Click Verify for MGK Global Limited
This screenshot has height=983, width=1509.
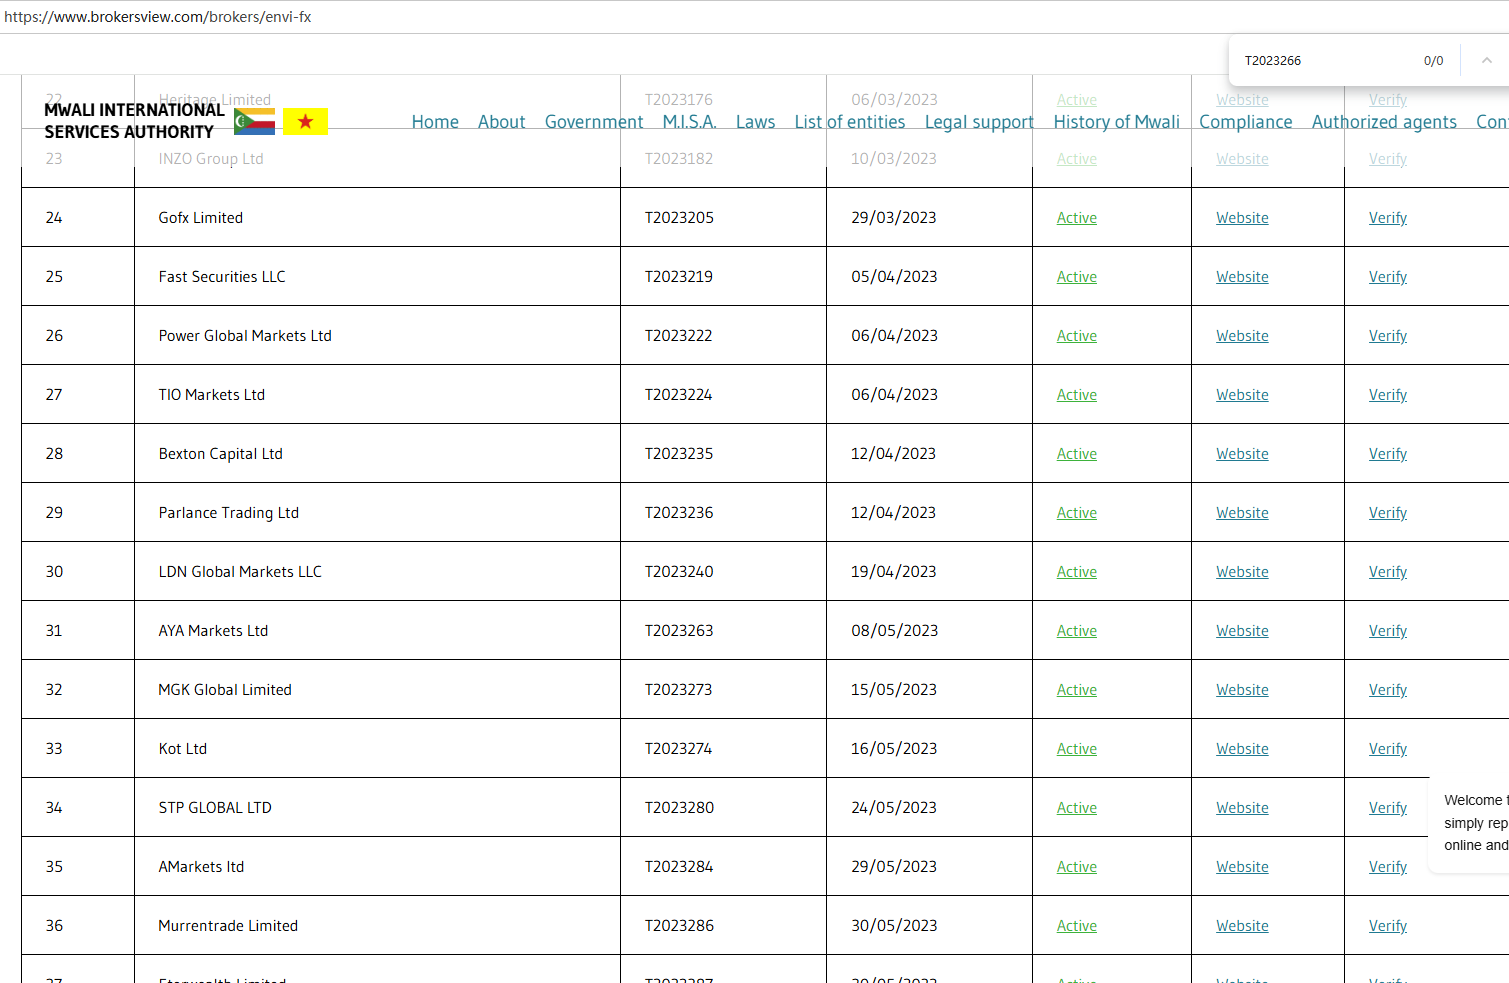point(1387,690)
